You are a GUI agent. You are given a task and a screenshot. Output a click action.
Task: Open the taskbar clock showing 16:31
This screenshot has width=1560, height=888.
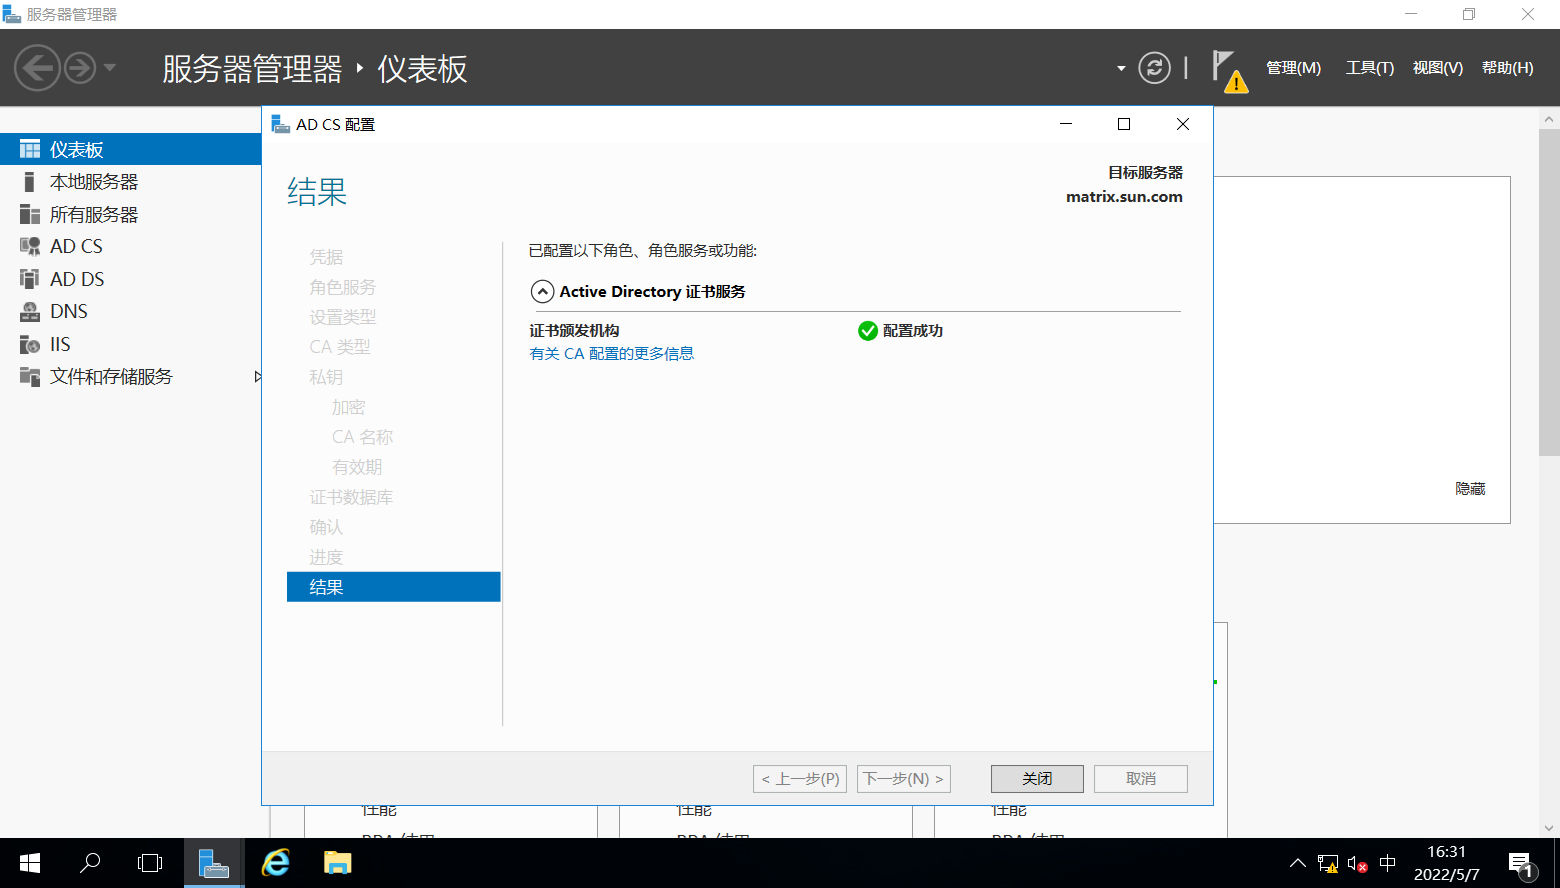(x=1446, y=863)
